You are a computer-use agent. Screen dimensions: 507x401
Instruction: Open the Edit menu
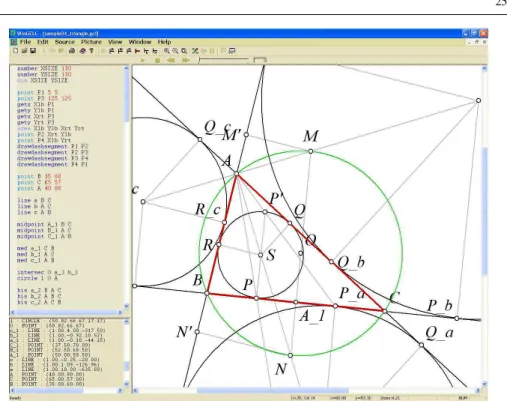coord(43,42)
